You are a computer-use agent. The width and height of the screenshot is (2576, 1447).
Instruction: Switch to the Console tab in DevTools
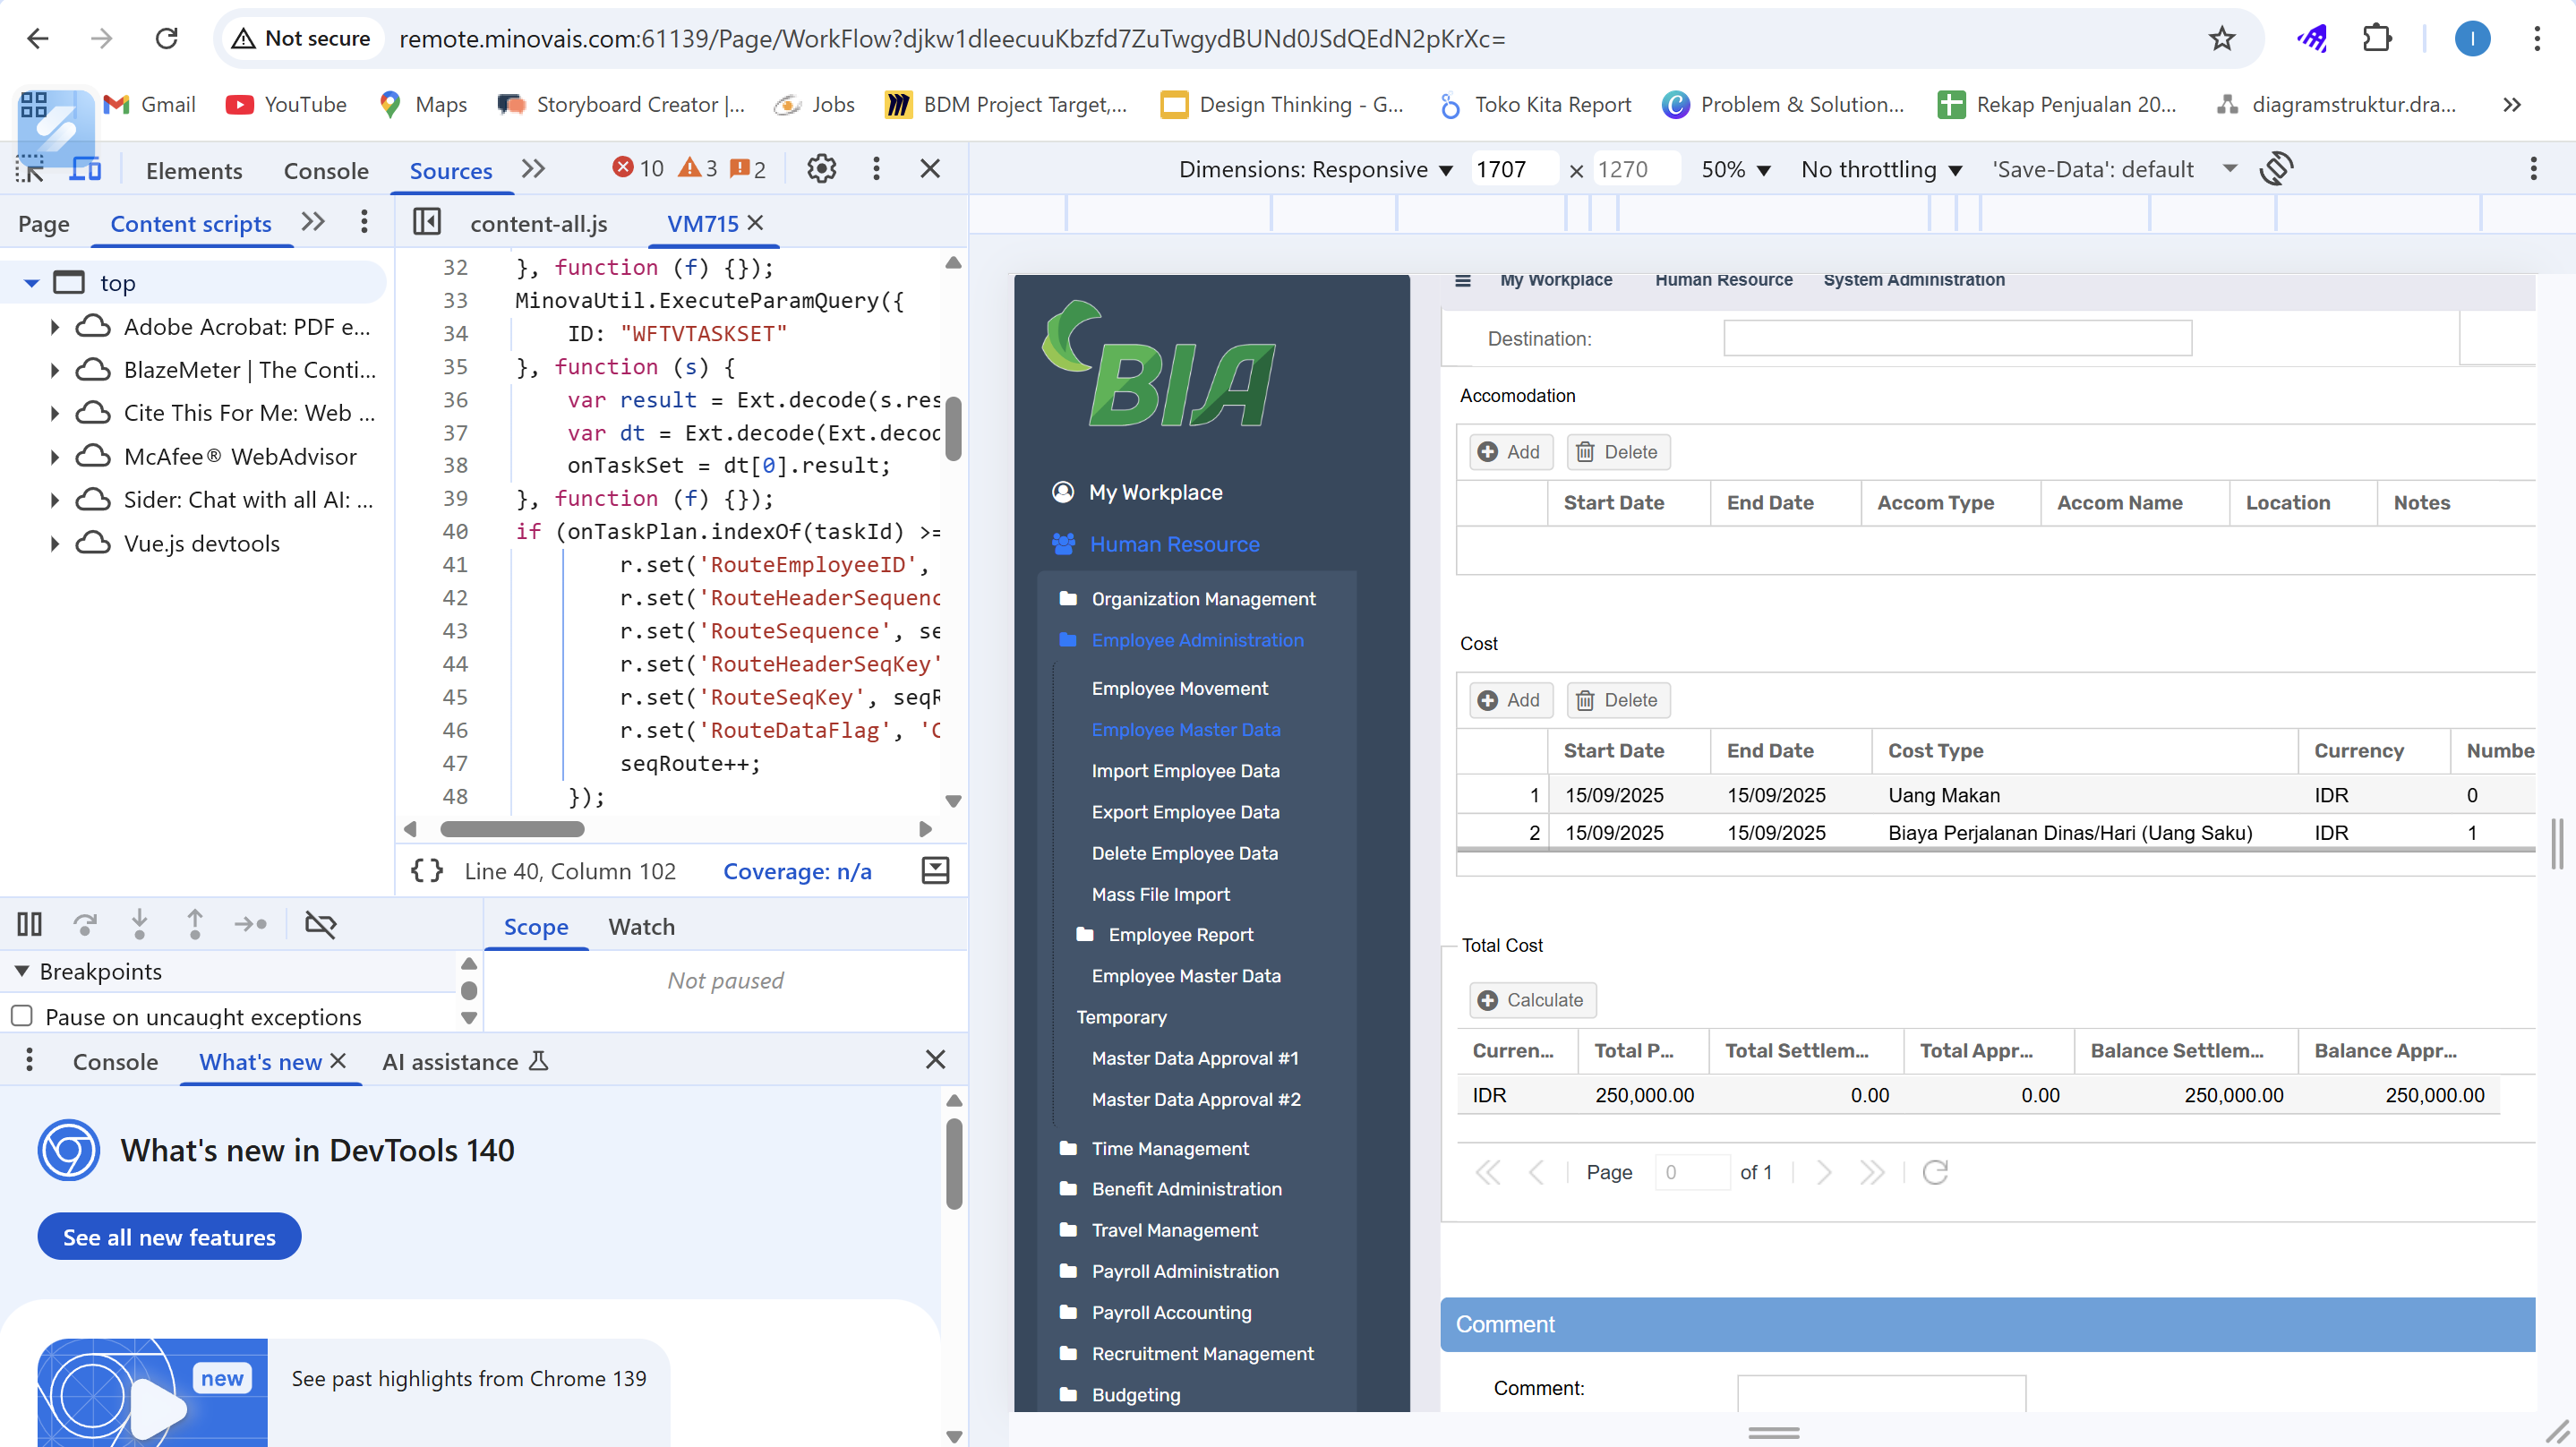coord(325,171)
